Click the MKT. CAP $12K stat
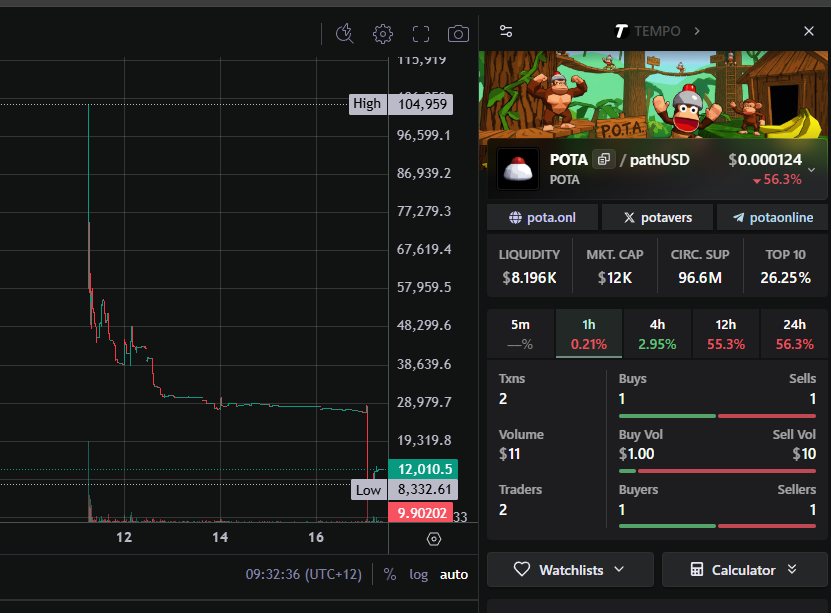831x613 pixels. pyautogui.click(x=615, y=266)
